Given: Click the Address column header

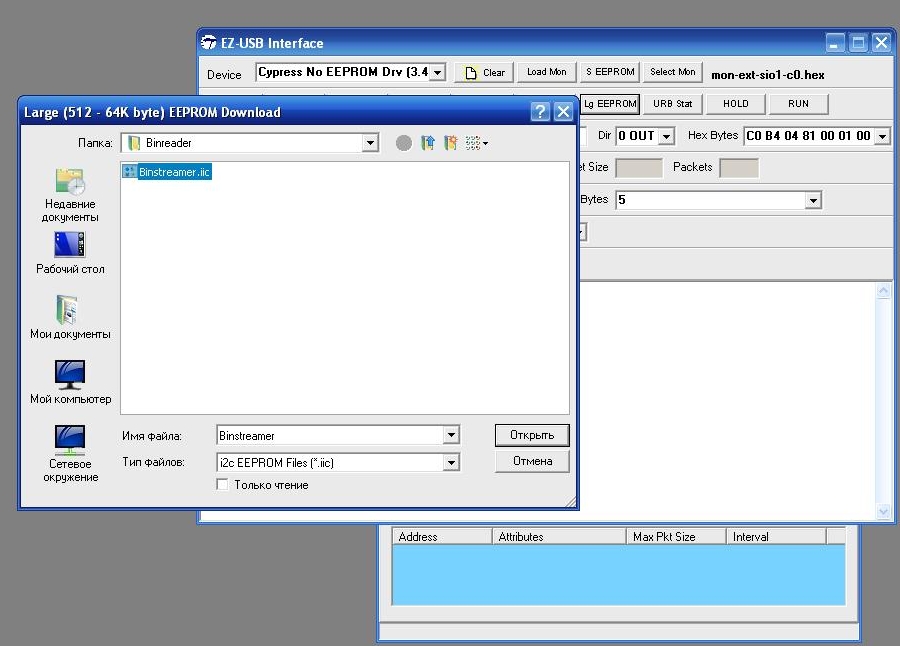Looking at the screenshot, I should [x=442, y=536].
